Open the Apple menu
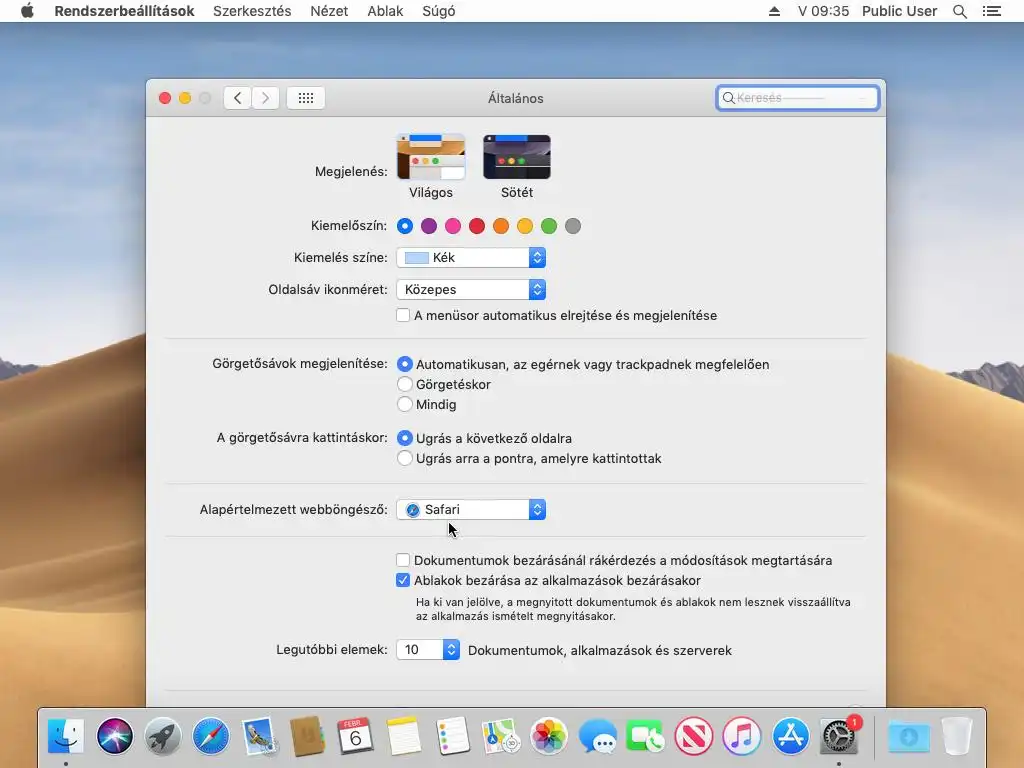This screenshot has width=1024, height=768. coord(27,10)
